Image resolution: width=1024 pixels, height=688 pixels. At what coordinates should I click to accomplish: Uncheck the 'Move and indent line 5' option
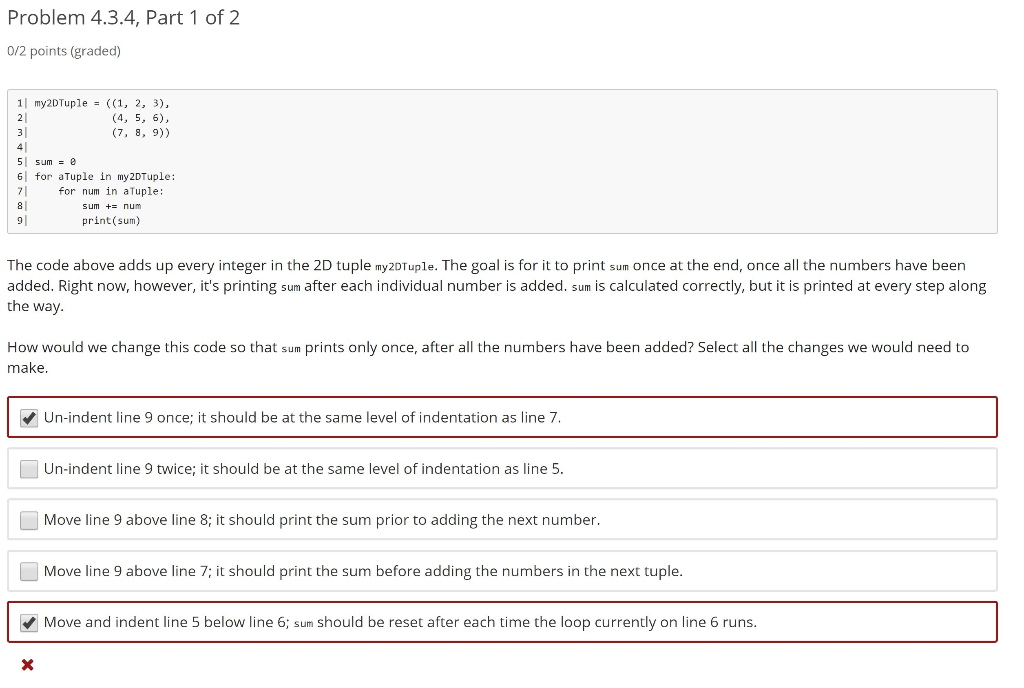pos(30,621)
